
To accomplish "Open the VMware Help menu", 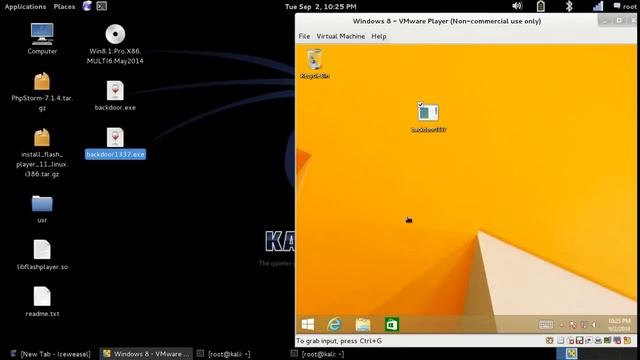I will click(x=379, y=36).
